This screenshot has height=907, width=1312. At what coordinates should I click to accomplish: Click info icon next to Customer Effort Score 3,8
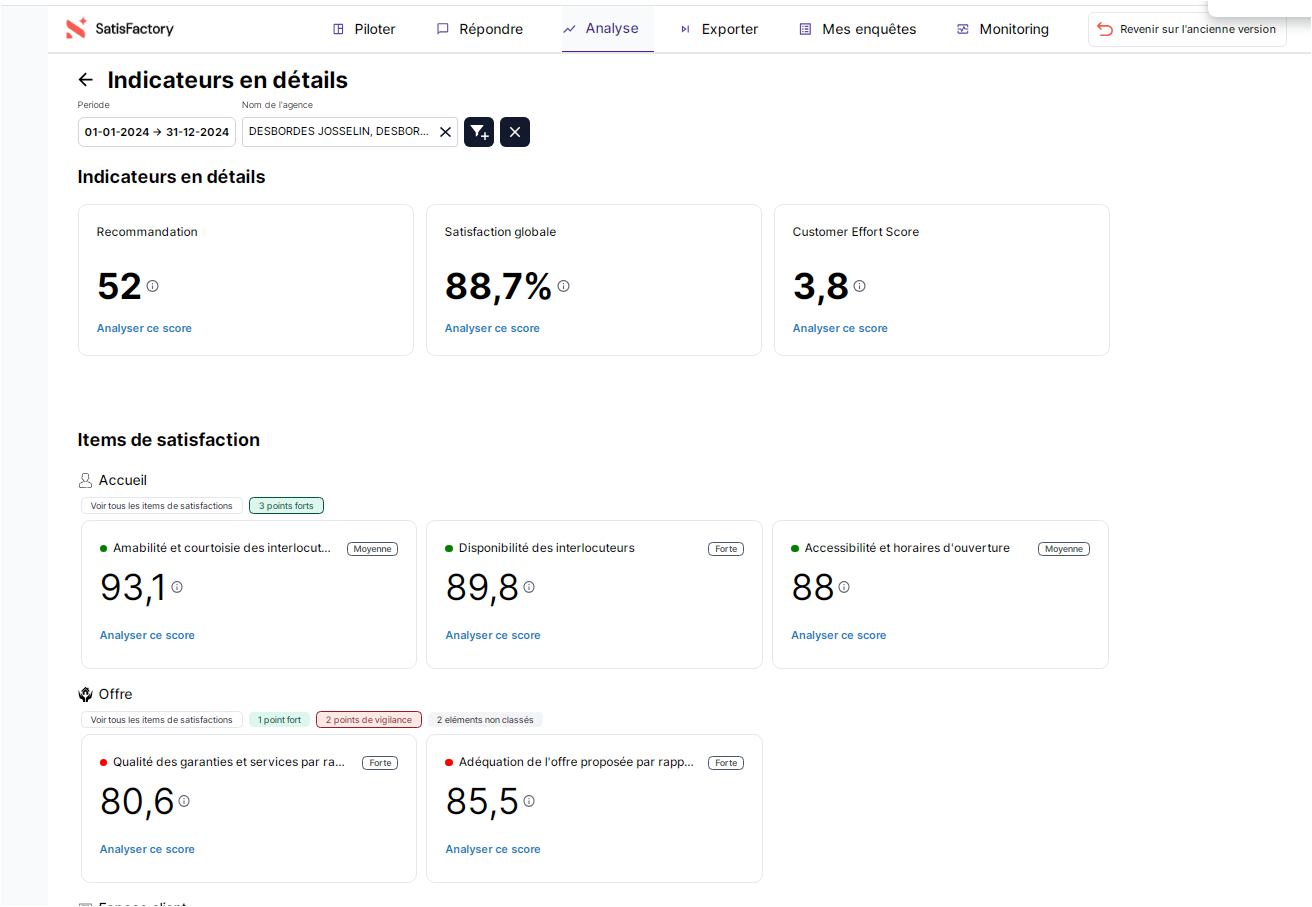[x=860, y=286]
